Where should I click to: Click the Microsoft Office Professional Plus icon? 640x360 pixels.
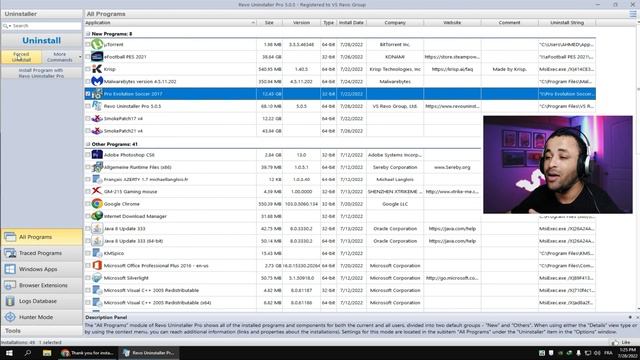(97, 265)
